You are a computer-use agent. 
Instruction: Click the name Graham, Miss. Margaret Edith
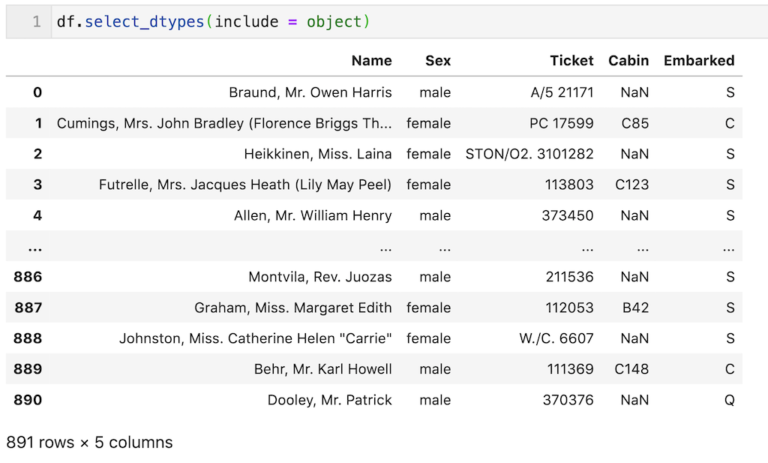[293, 308]
